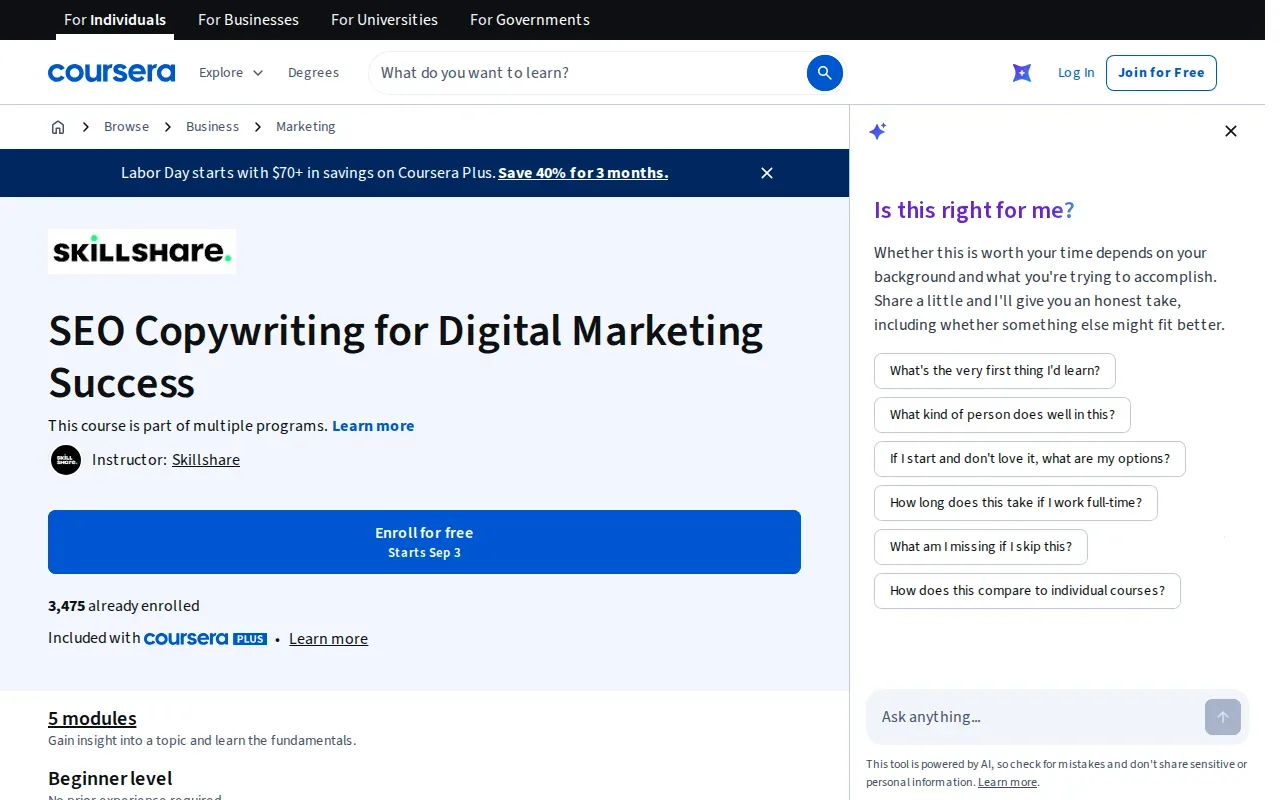Switch to For Universities tab
1280x800 pixels.
pyautogui.click(x=384, y=20)
